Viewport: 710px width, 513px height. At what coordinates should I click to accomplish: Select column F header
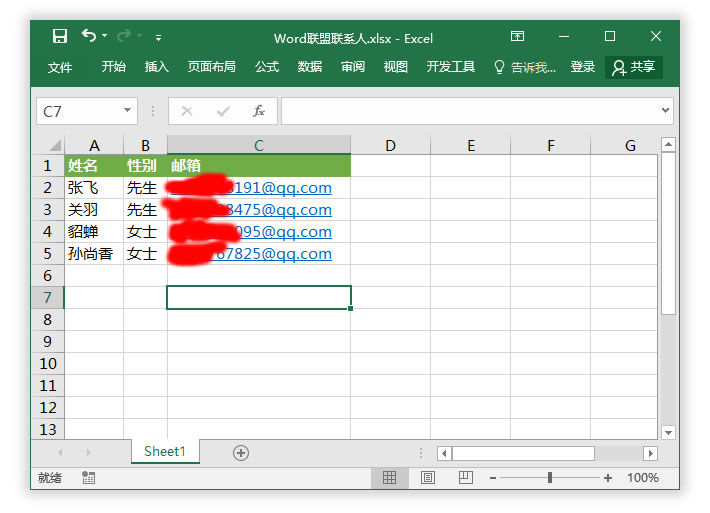[551, 145]
